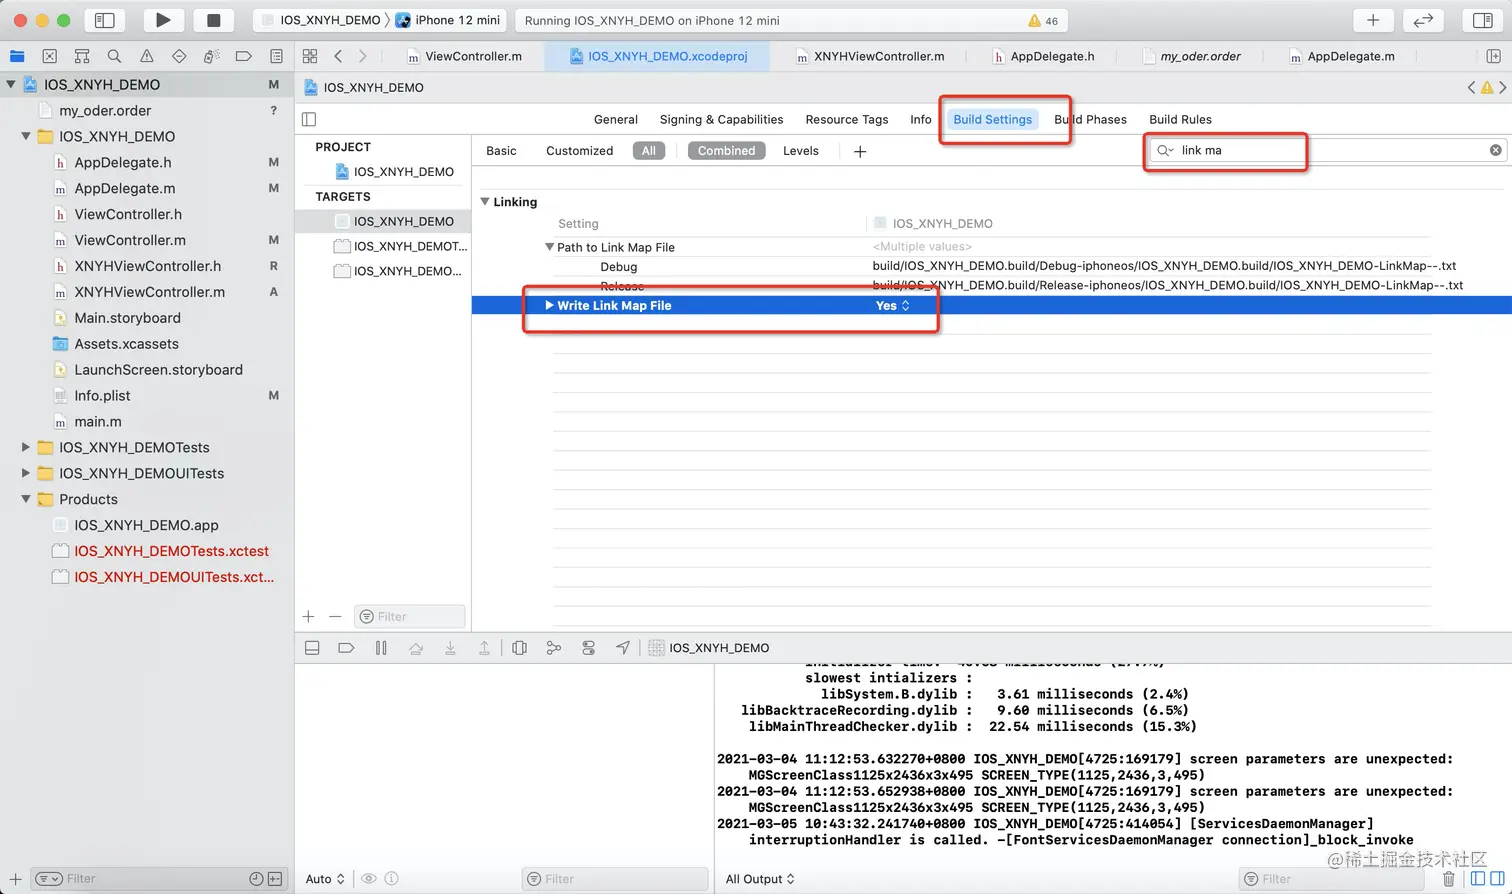Open Write Link Map File Yes popup

[893, 306]
